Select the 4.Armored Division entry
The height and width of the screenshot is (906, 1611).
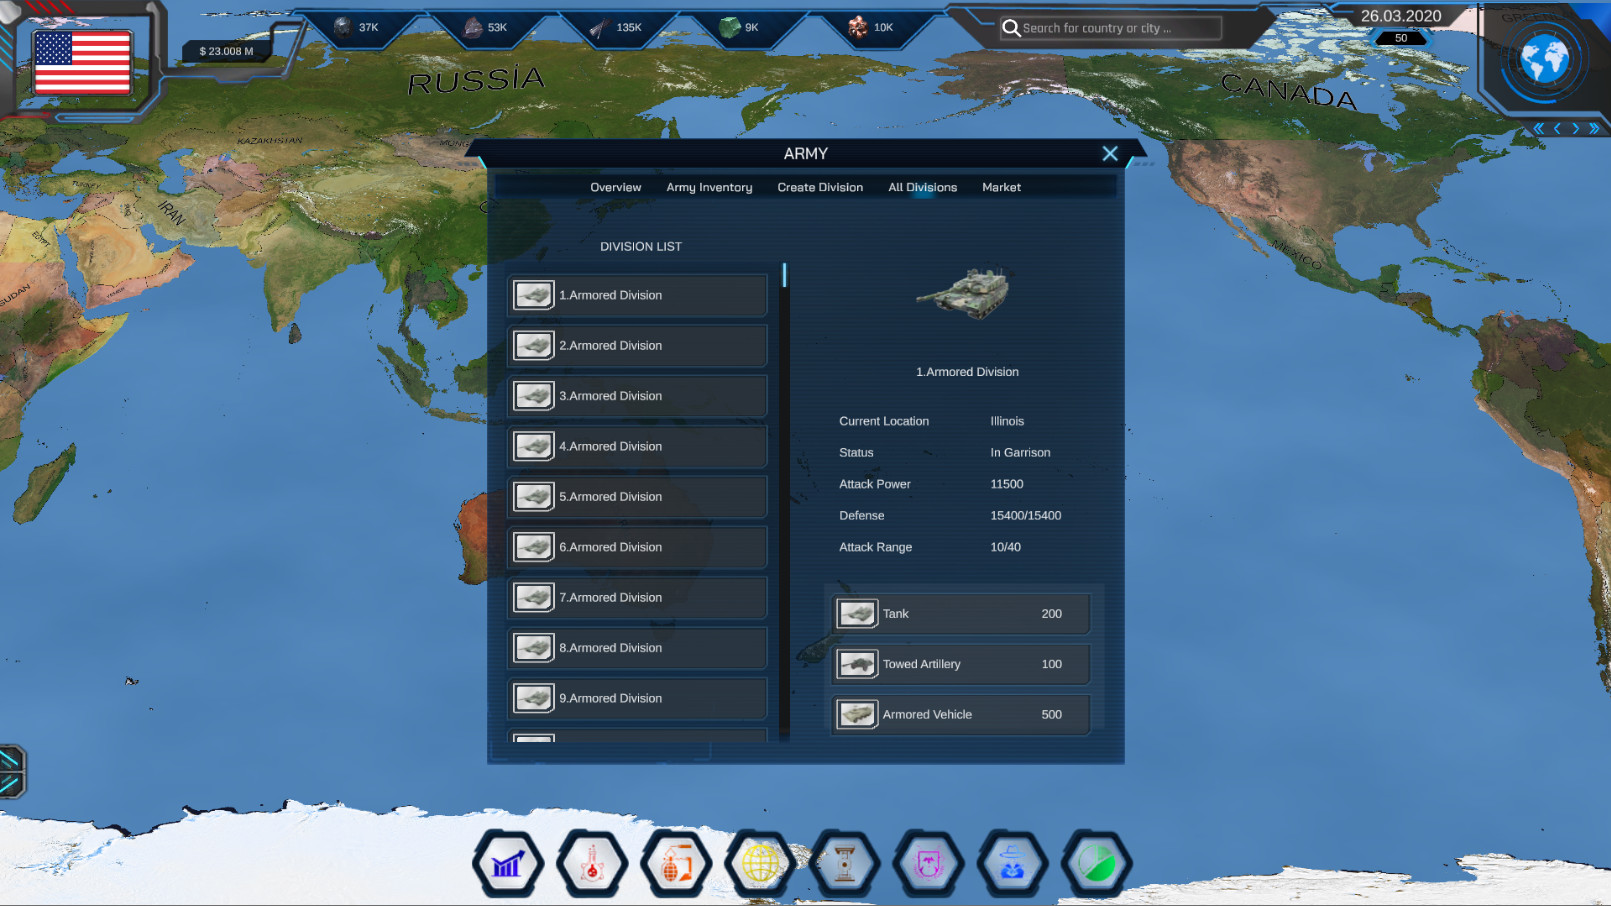(637, 446)
